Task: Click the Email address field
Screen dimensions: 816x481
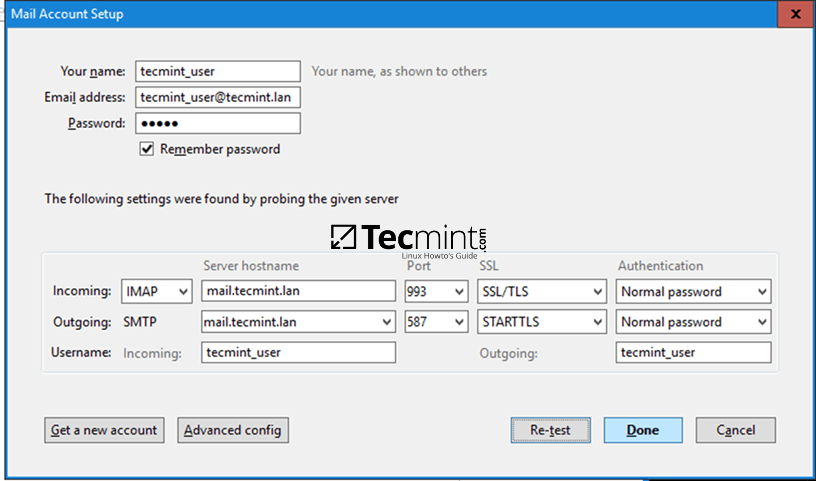Action: 218,97
